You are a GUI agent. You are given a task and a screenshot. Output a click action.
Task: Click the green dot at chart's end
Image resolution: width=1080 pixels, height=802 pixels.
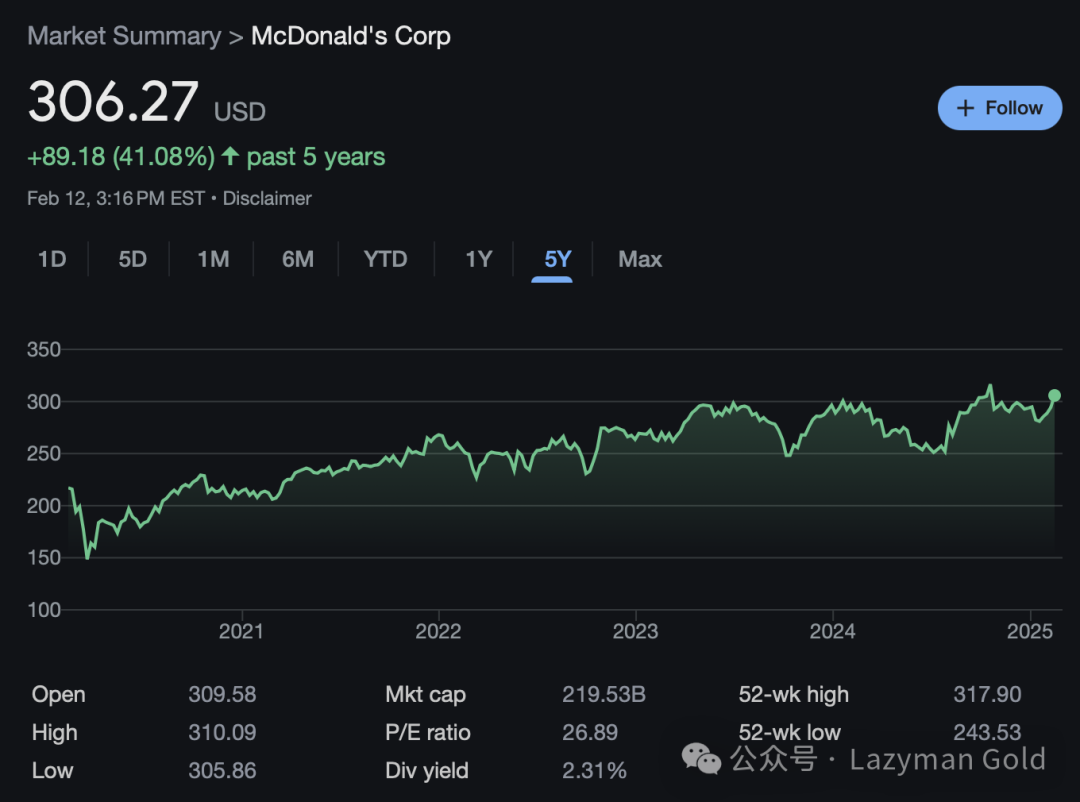(x=1055, y=395)
